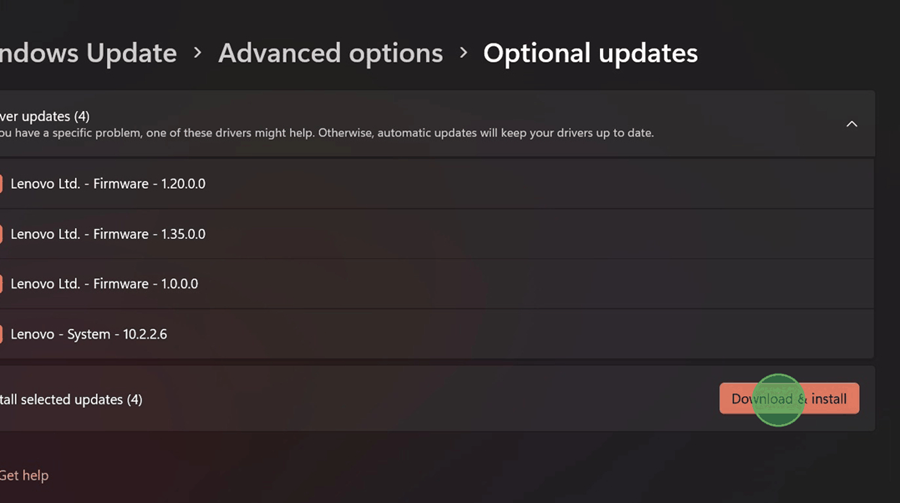
Task: Go back to Windows Update breadcrumb
Action: click(x=88, y=53)
